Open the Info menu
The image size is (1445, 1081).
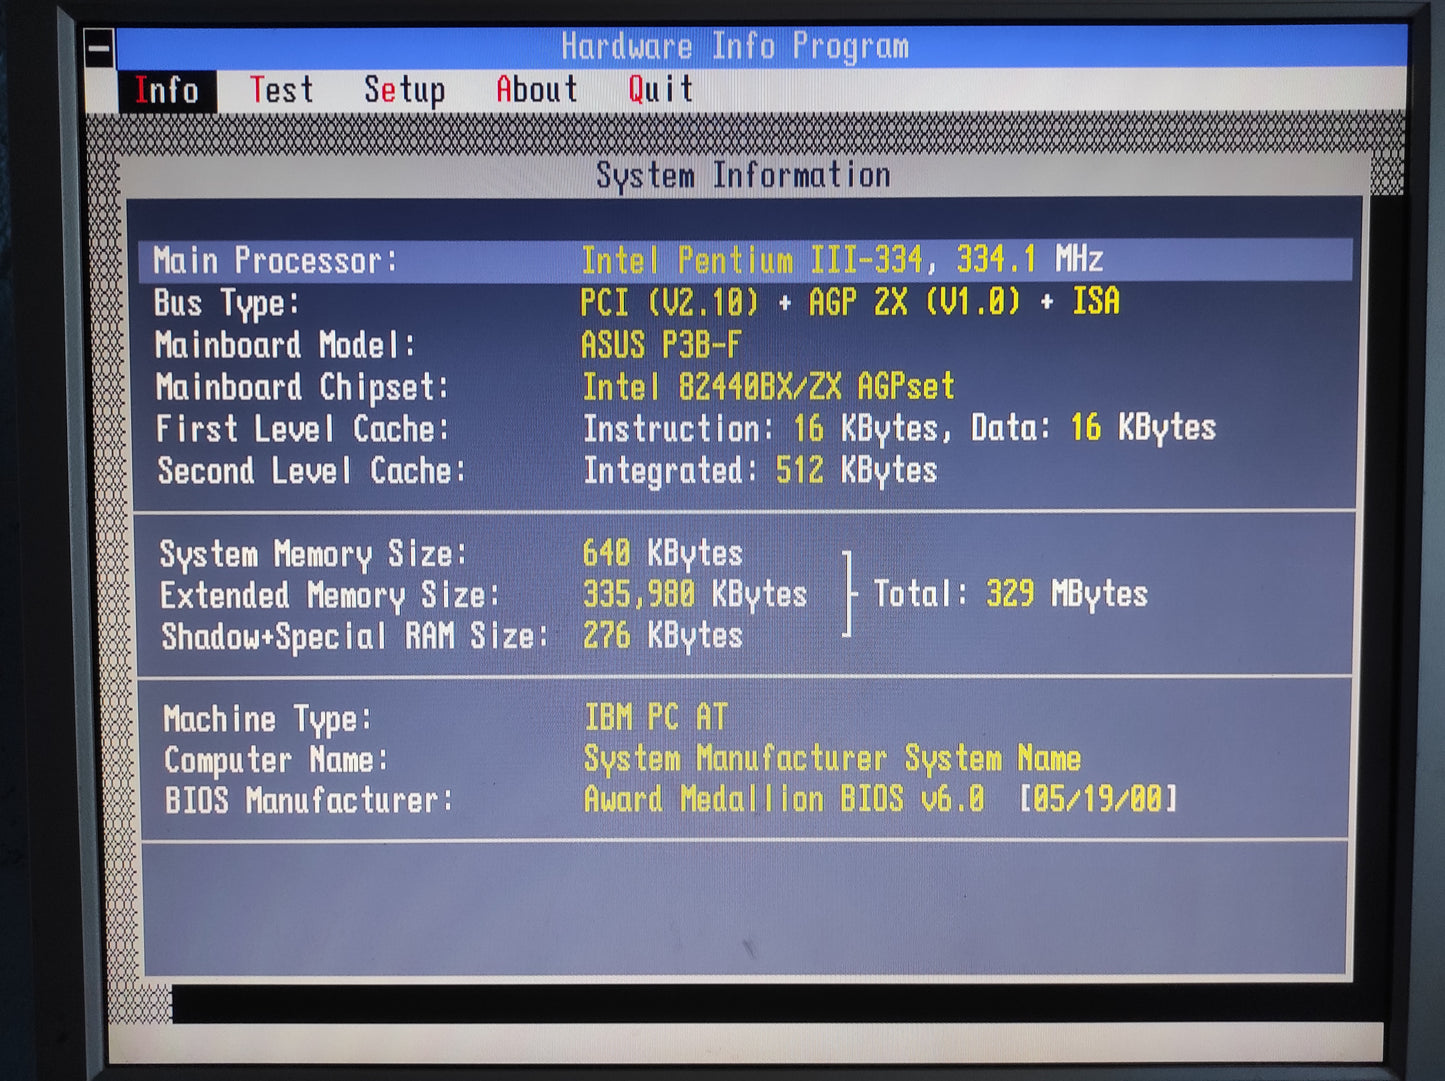167,90
